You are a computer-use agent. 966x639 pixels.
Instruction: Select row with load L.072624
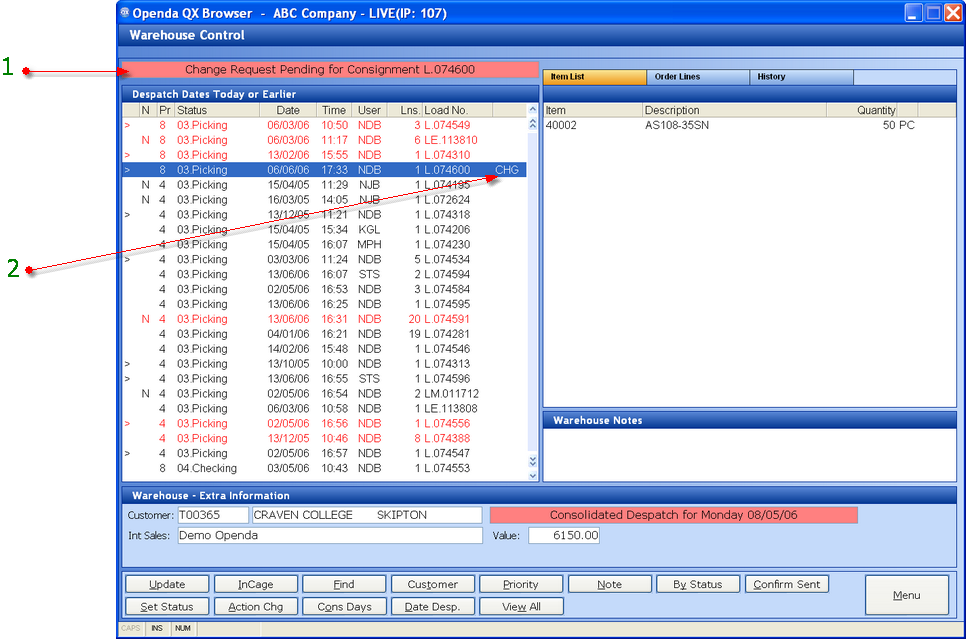(x=325, y=200)
